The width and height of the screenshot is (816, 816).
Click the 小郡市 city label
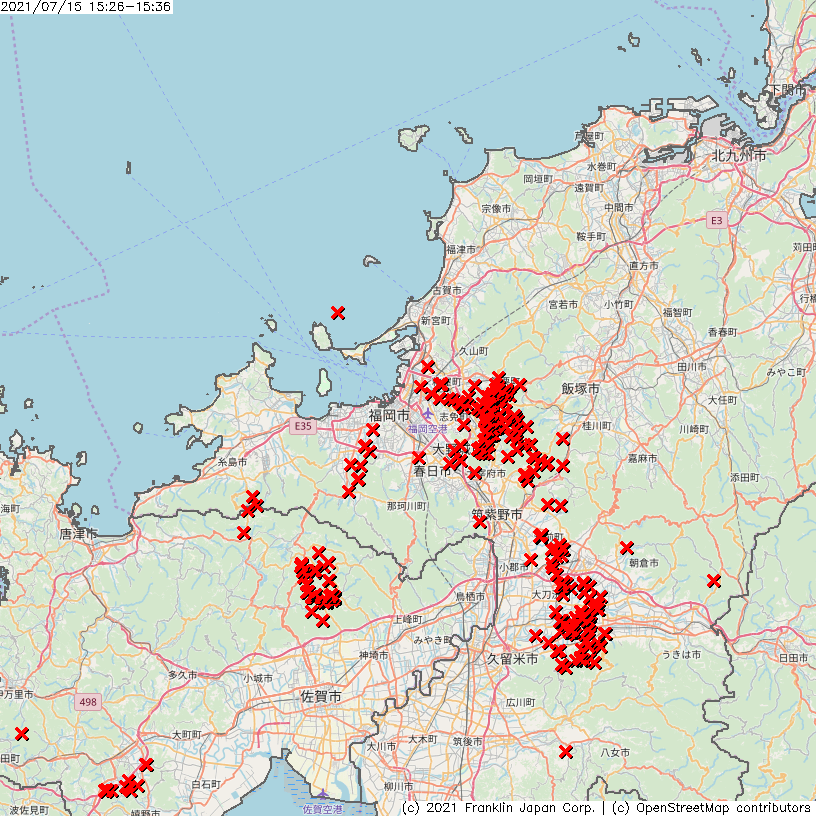tap(514, 567)
